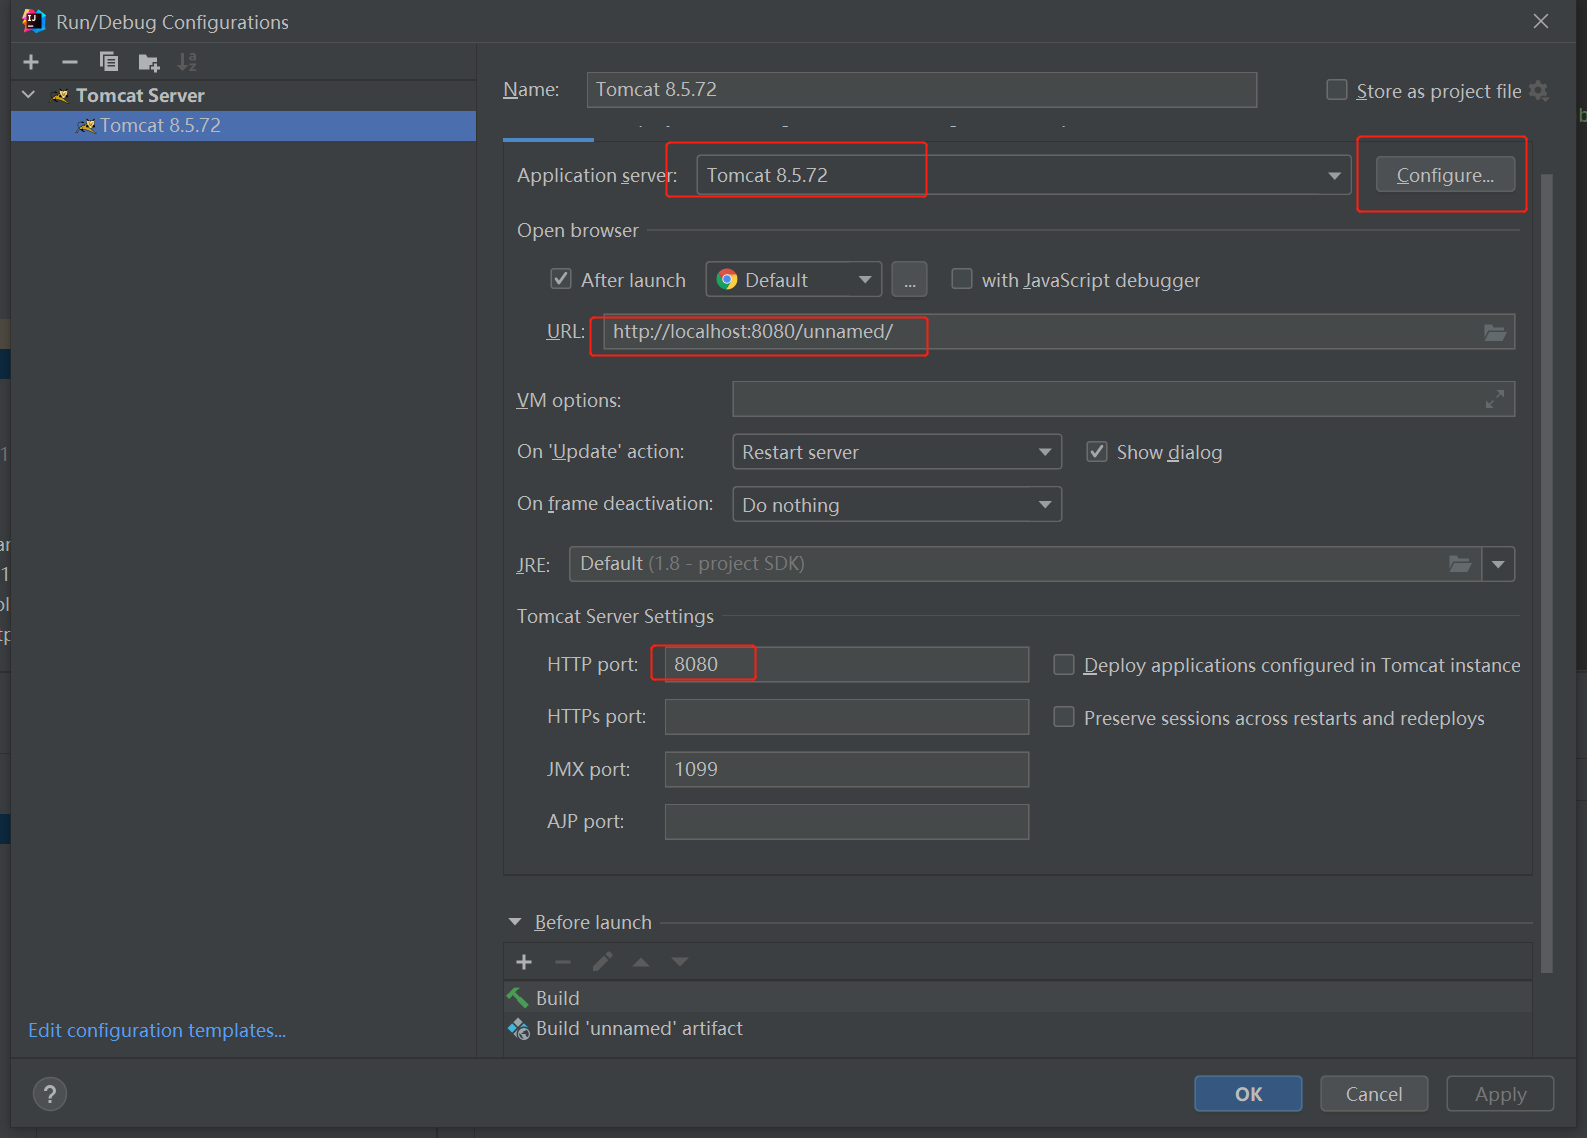
Task: Close the Run/Debug Configurations dialog
Action: point(1541,21)
